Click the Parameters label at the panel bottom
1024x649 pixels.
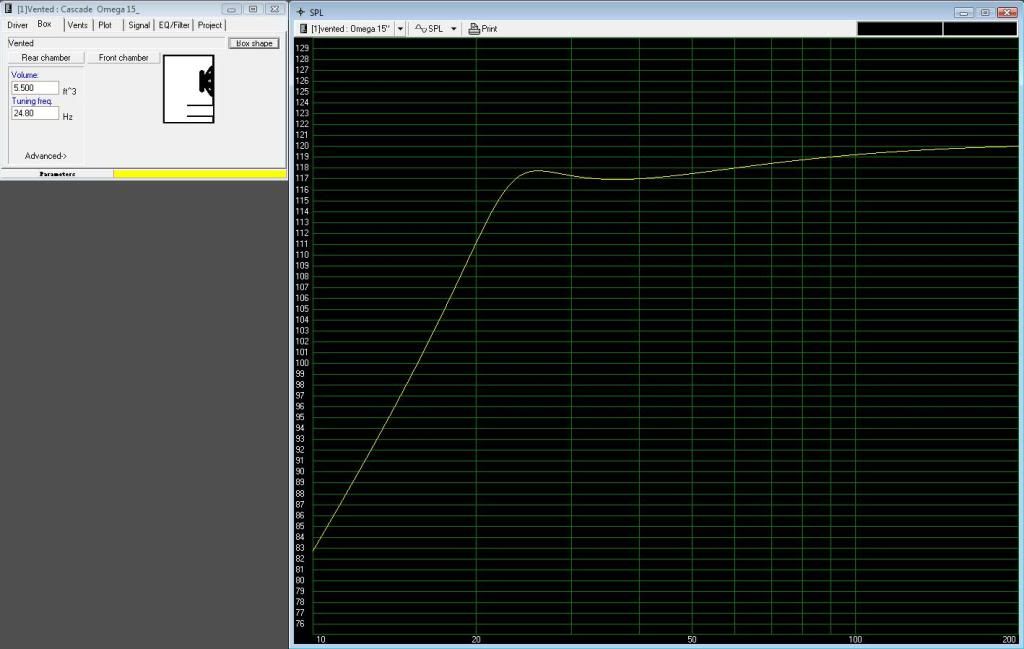pyautogui.click(x=57, y=174)
